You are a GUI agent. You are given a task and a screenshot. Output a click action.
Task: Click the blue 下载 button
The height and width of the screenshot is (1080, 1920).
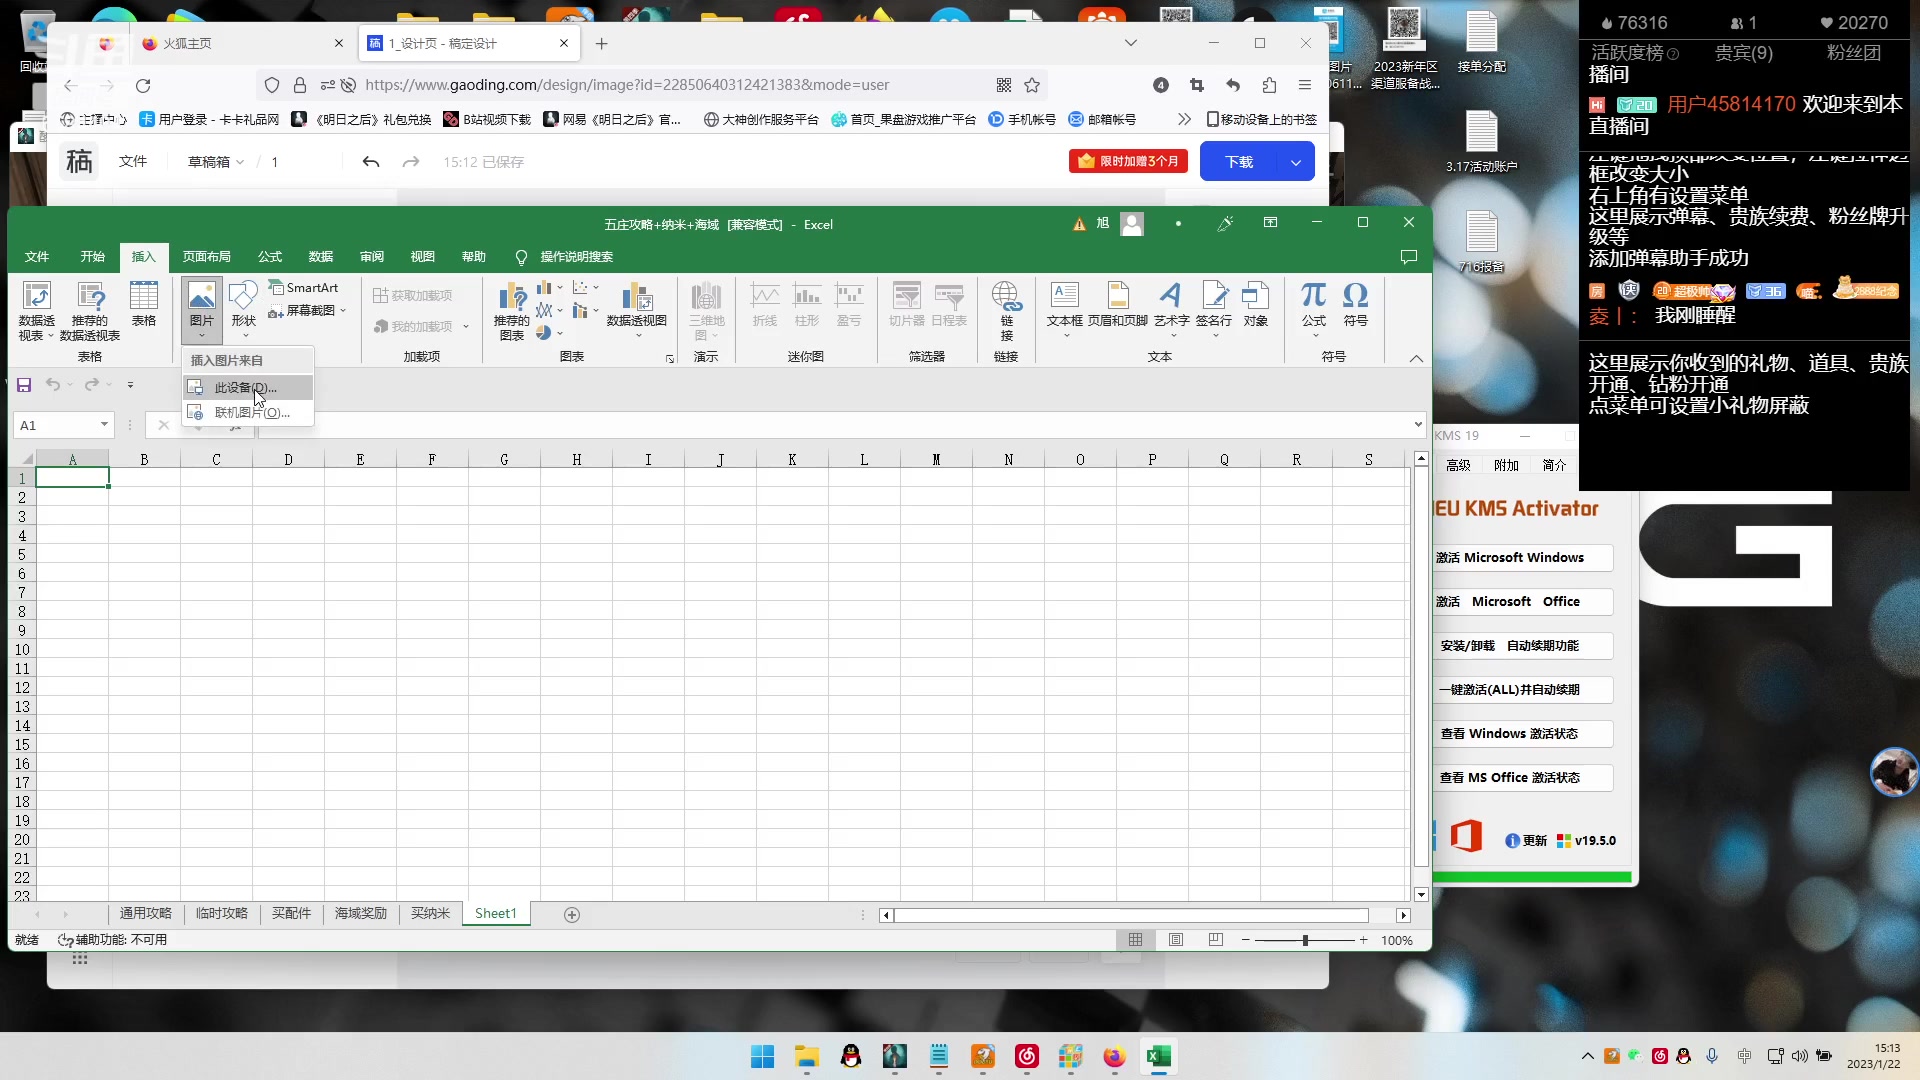point(1239,162)
